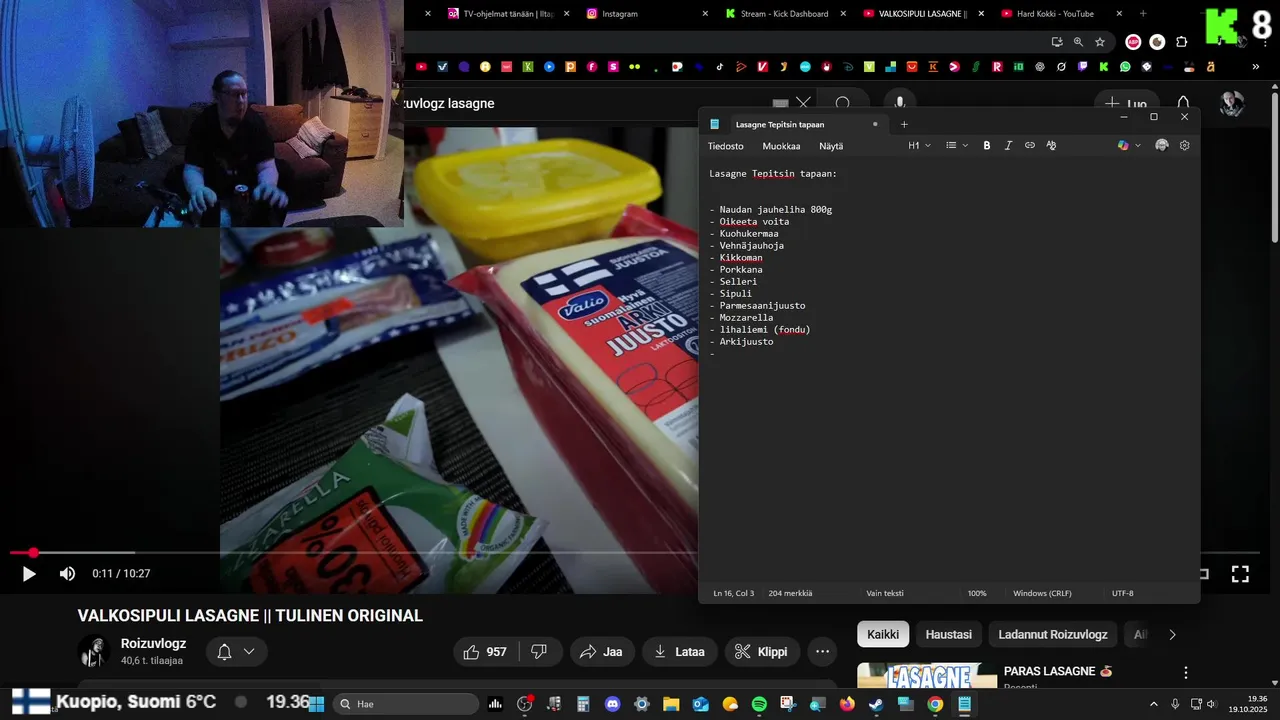Clear formatting with Notepad's toolbar icon
This screenshot has width=1280, height=720.
1051,146
